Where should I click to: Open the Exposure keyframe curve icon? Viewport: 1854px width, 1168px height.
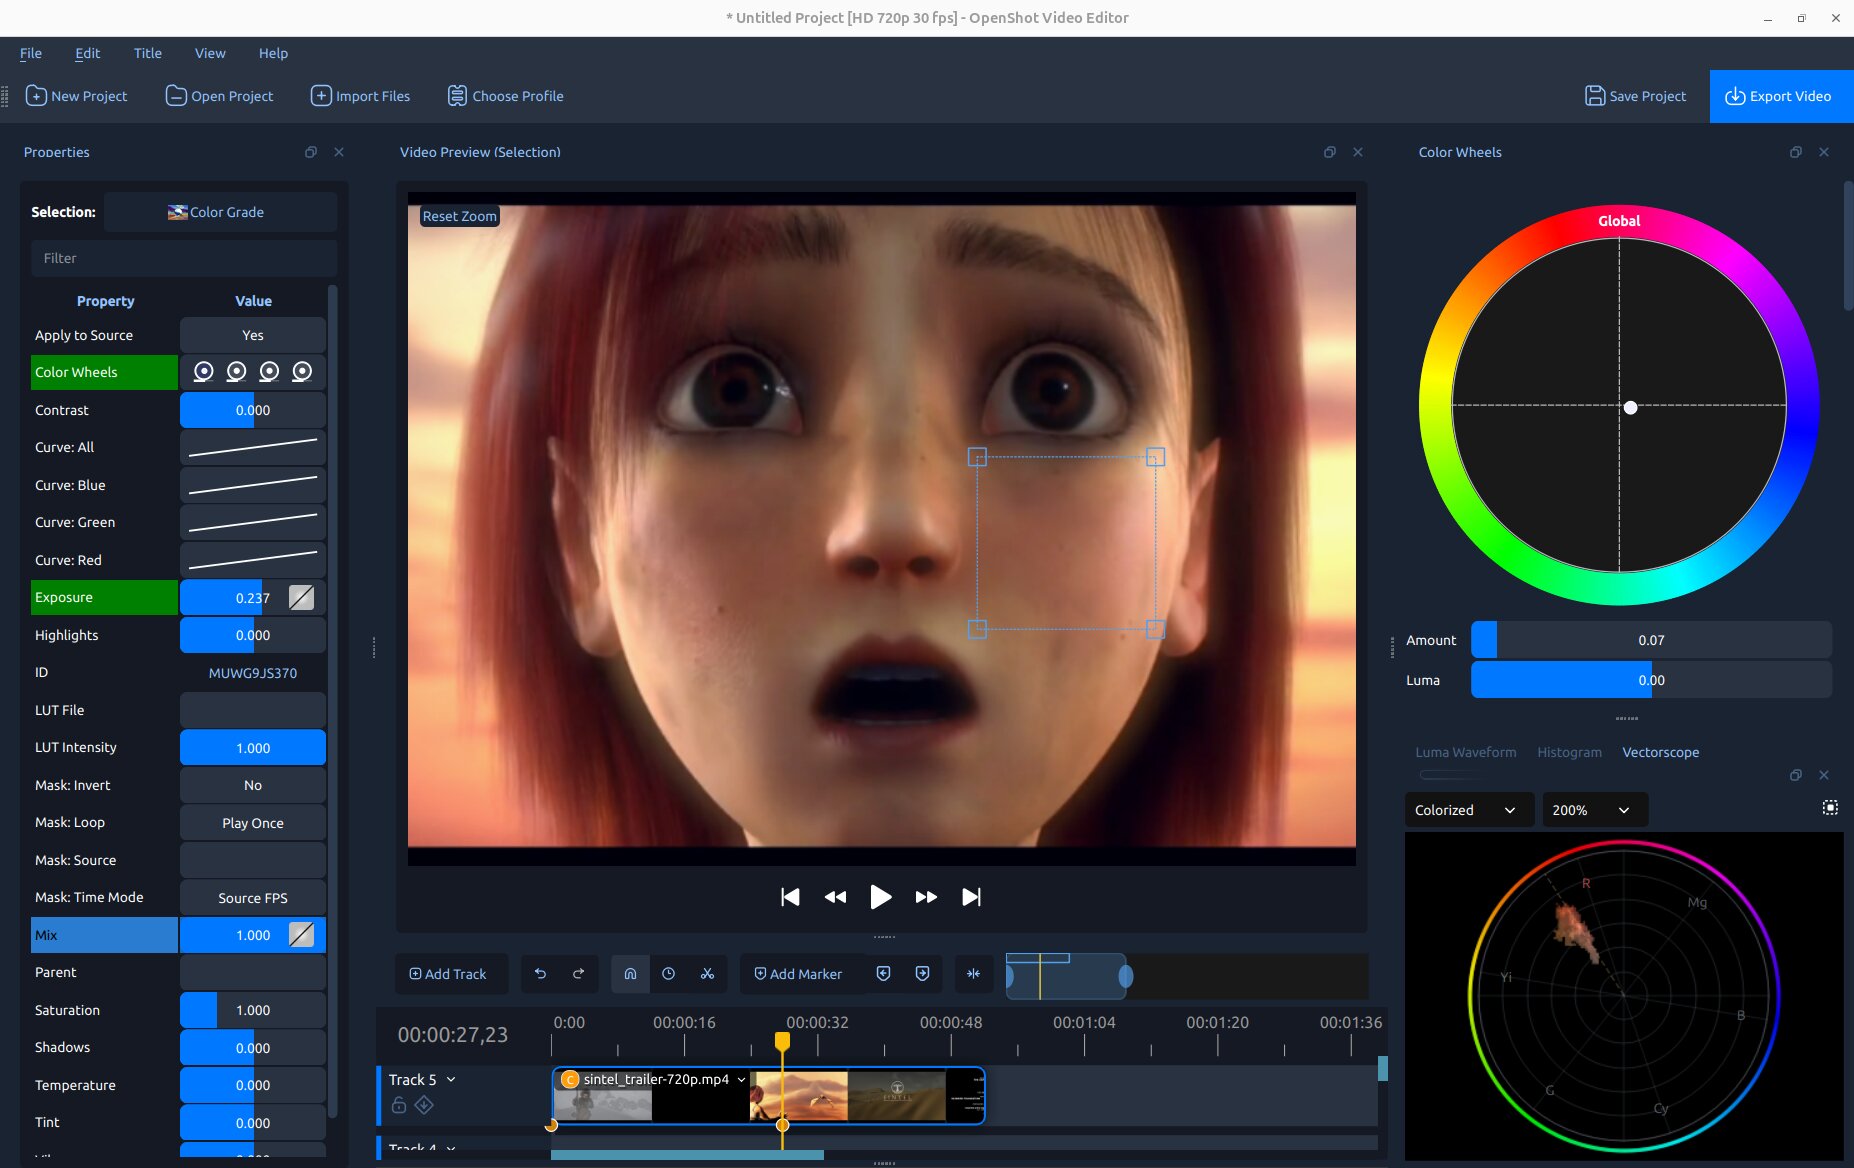(x=301, y=598)
